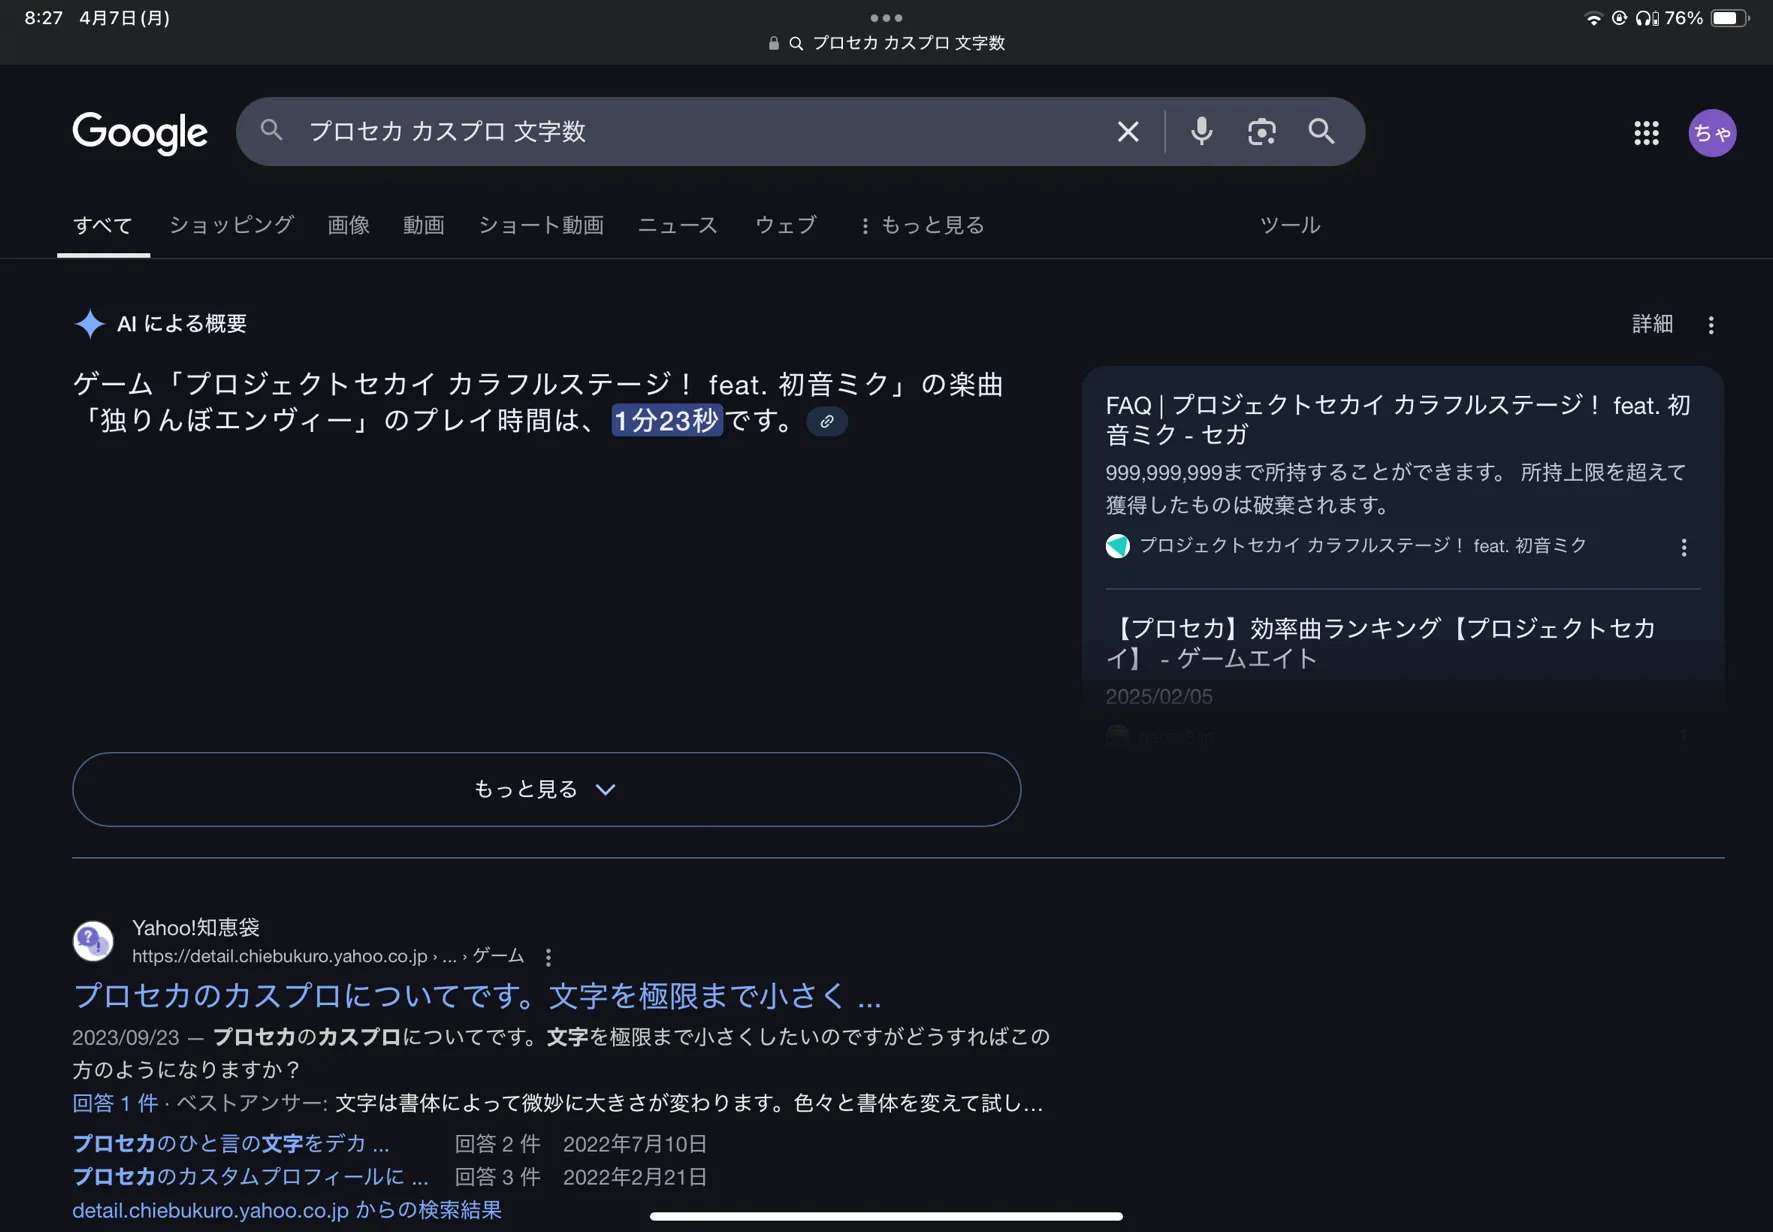
Task: Select the すべて tab
Action: tap(103, 226)
